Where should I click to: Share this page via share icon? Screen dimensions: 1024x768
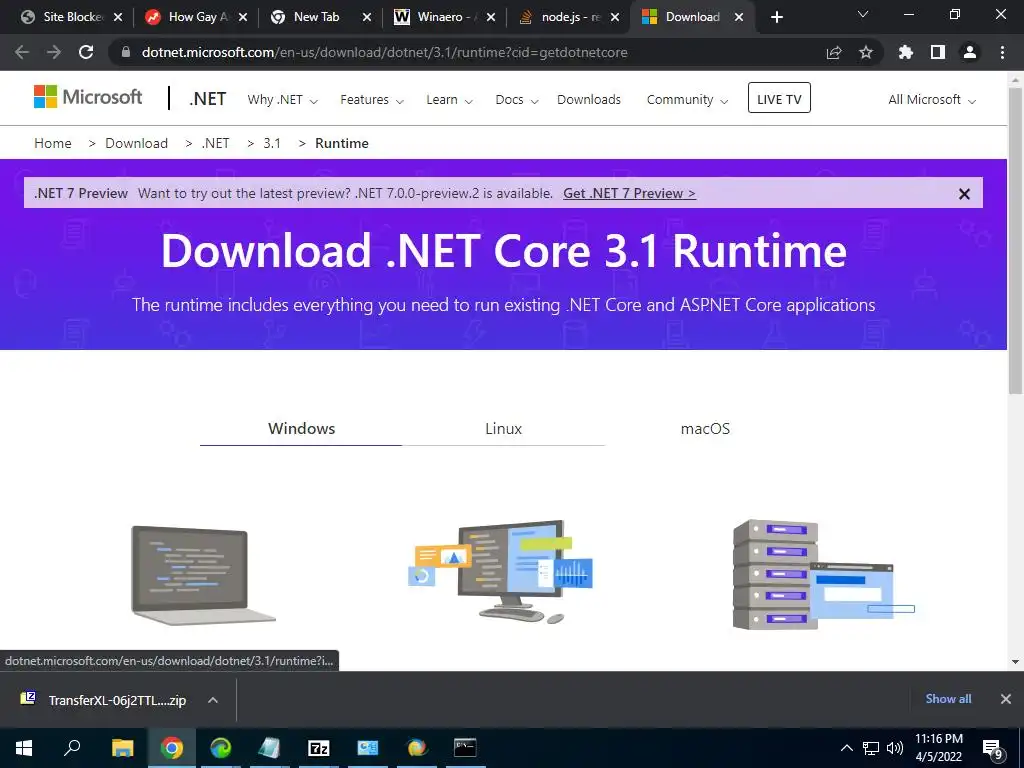(x=834, y=52)
